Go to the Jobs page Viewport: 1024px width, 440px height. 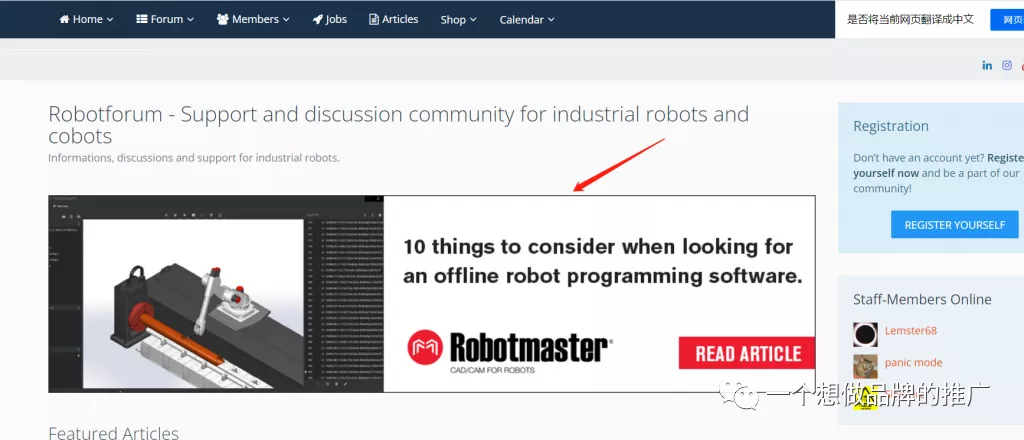pos(330,19)
